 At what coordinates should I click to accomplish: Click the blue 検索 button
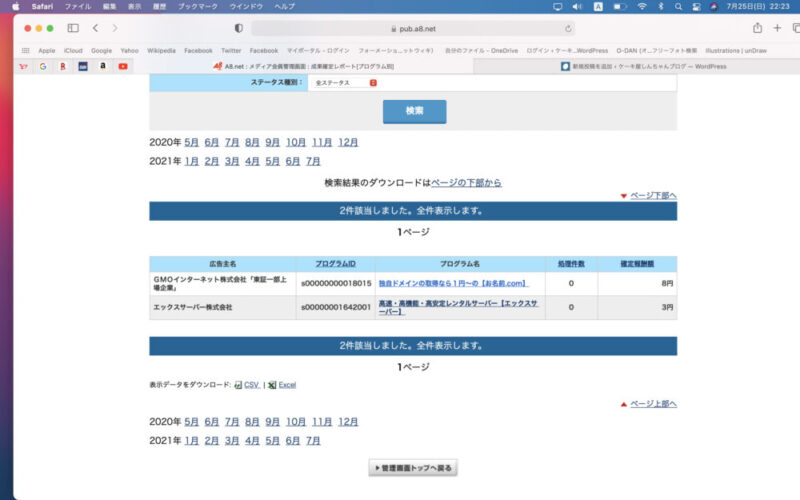pos(414,111)
